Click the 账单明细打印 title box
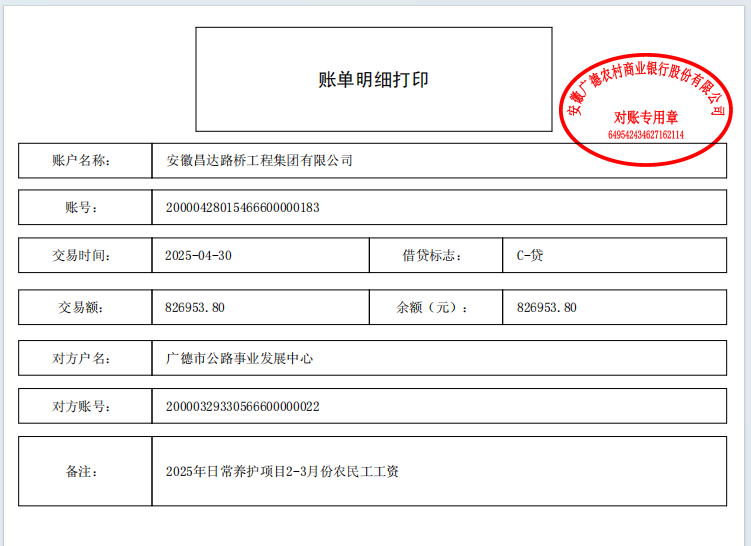751x546 pixels. pos(373,80)
